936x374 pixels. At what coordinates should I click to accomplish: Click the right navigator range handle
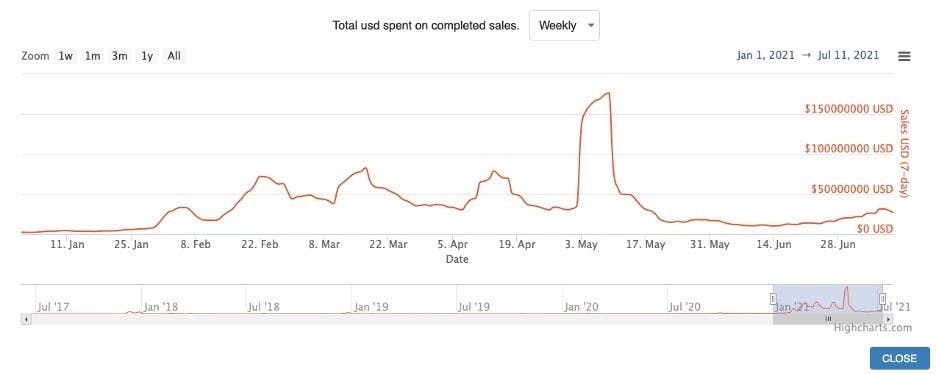(x=882, y=299)
